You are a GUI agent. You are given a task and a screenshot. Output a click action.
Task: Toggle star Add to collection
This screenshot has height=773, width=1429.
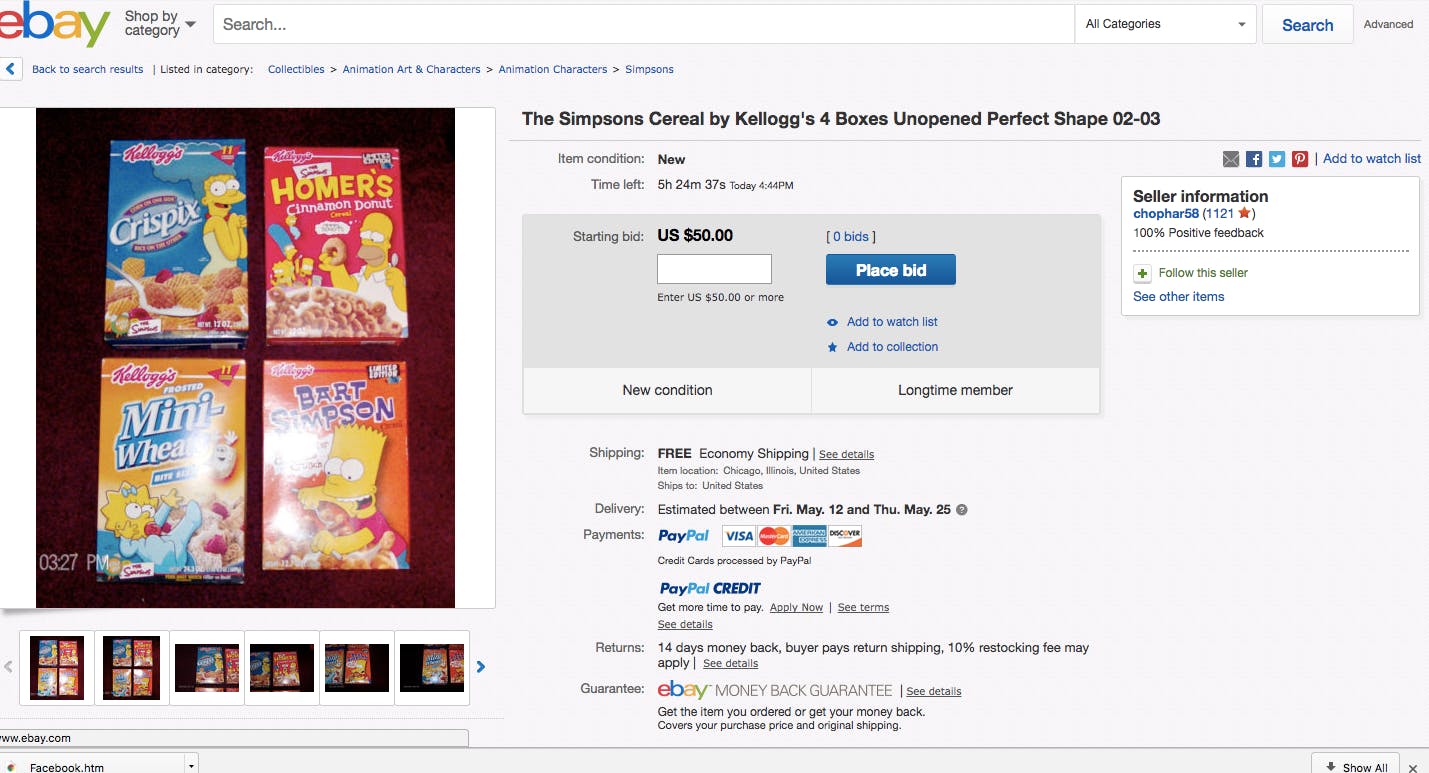click(x=832, y=347)
